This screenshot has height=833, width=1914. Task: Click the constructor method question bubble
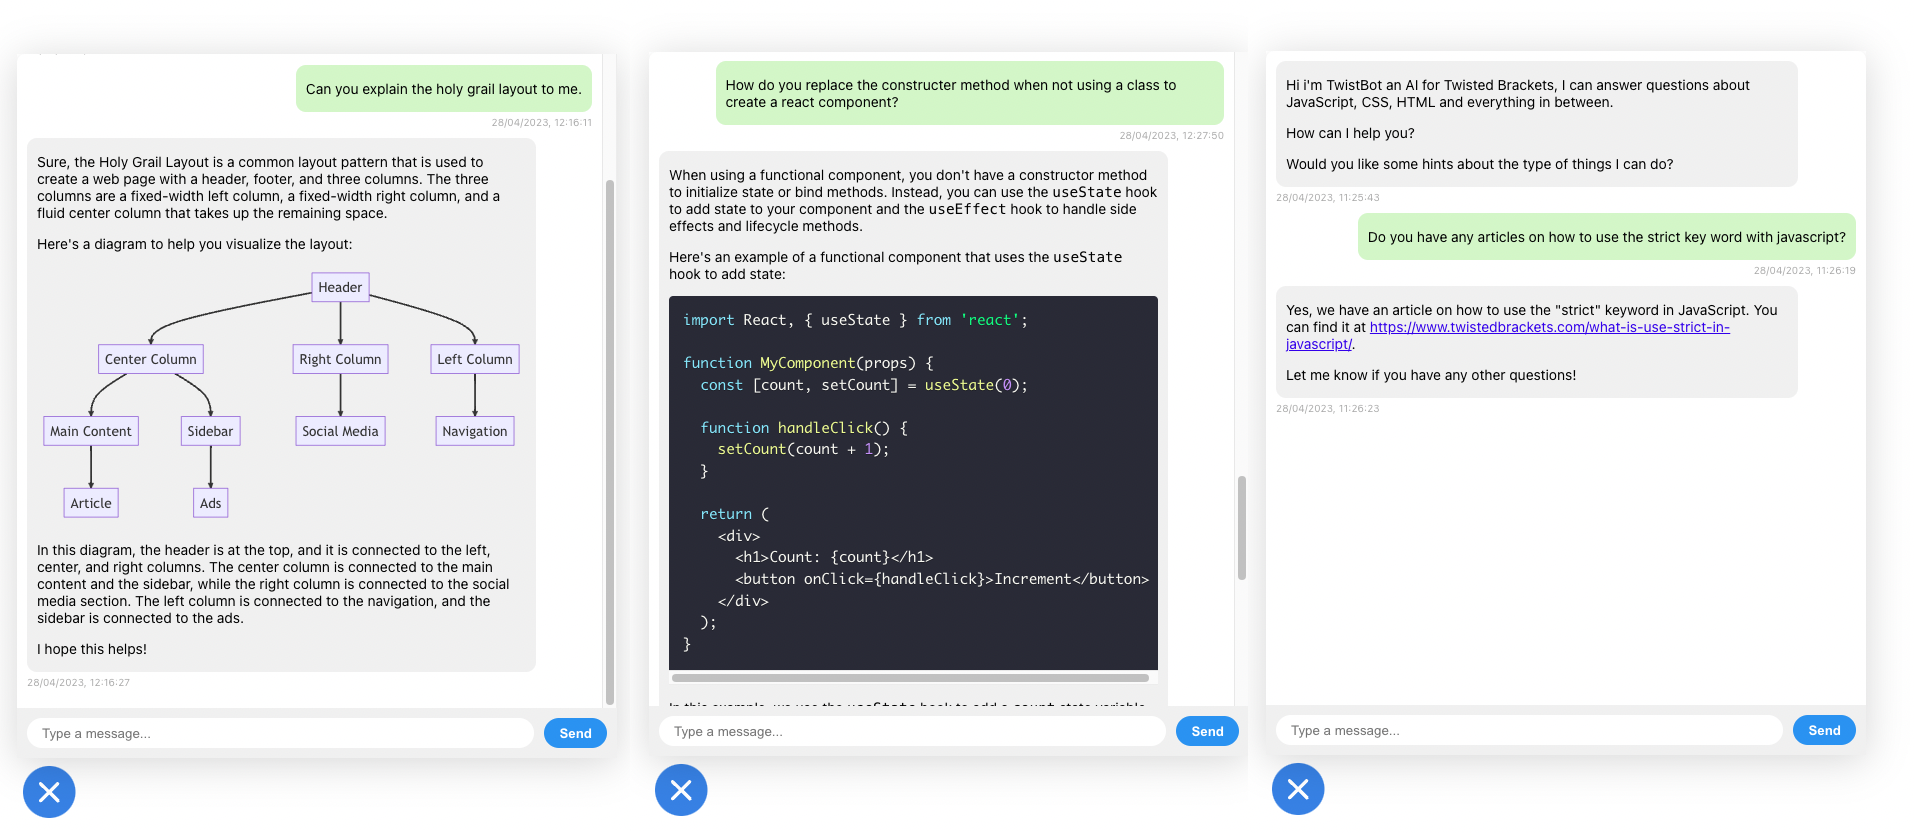tap(969, 94)
